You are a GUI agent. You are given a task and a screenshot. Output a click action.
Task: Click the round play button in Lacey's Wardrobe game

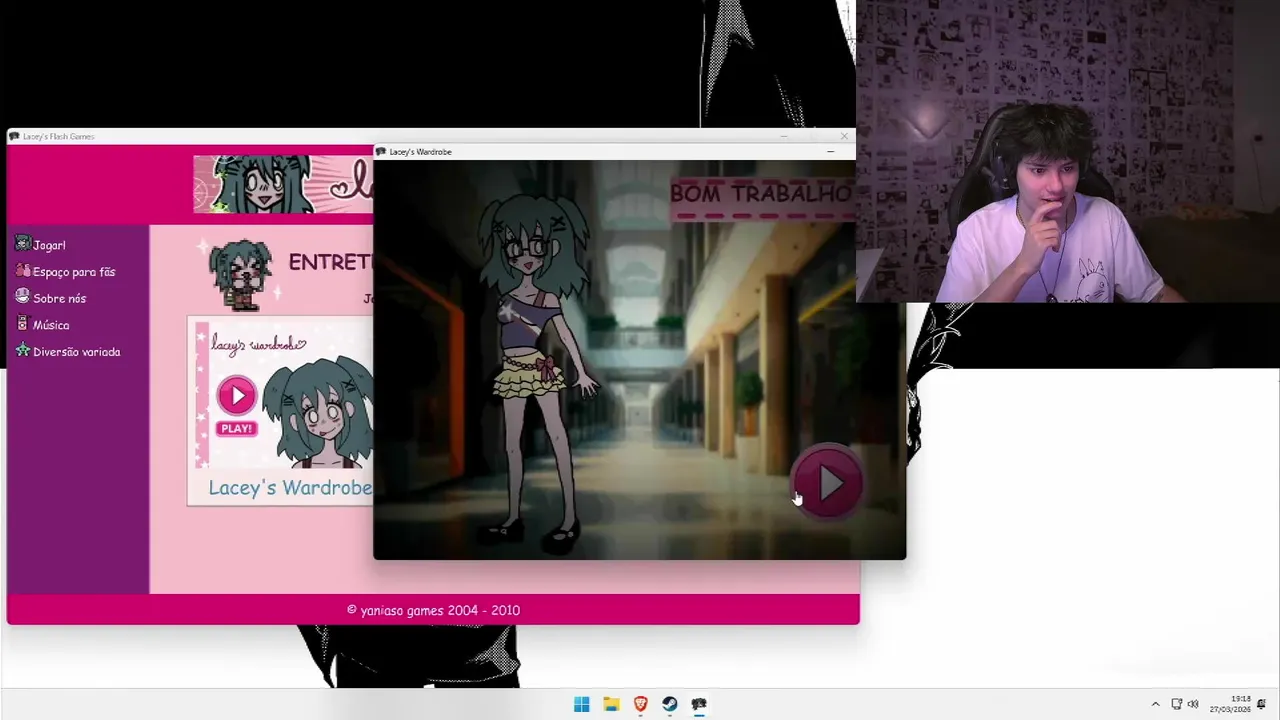pos(827,483)
